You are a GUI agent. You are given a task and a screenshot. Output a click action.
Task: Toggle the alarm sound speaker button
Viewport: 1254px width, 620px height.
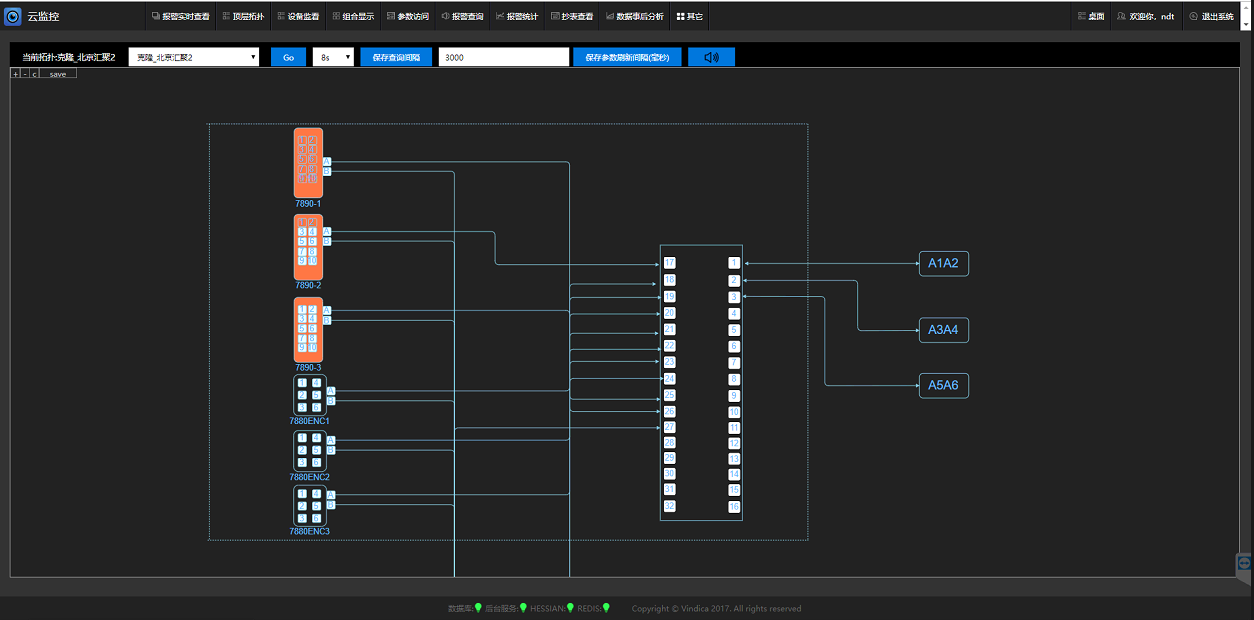711,57
